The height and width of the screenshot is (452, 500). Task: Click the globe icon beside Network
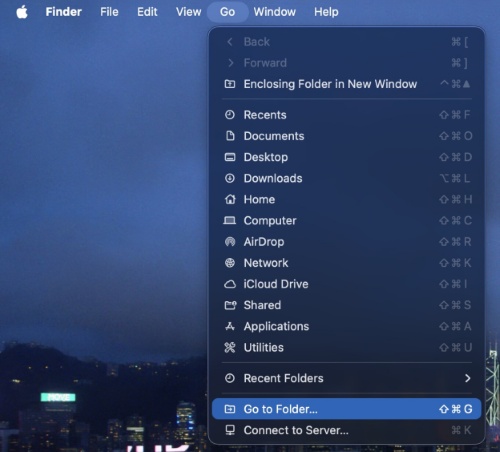click(x=230, y=263)
